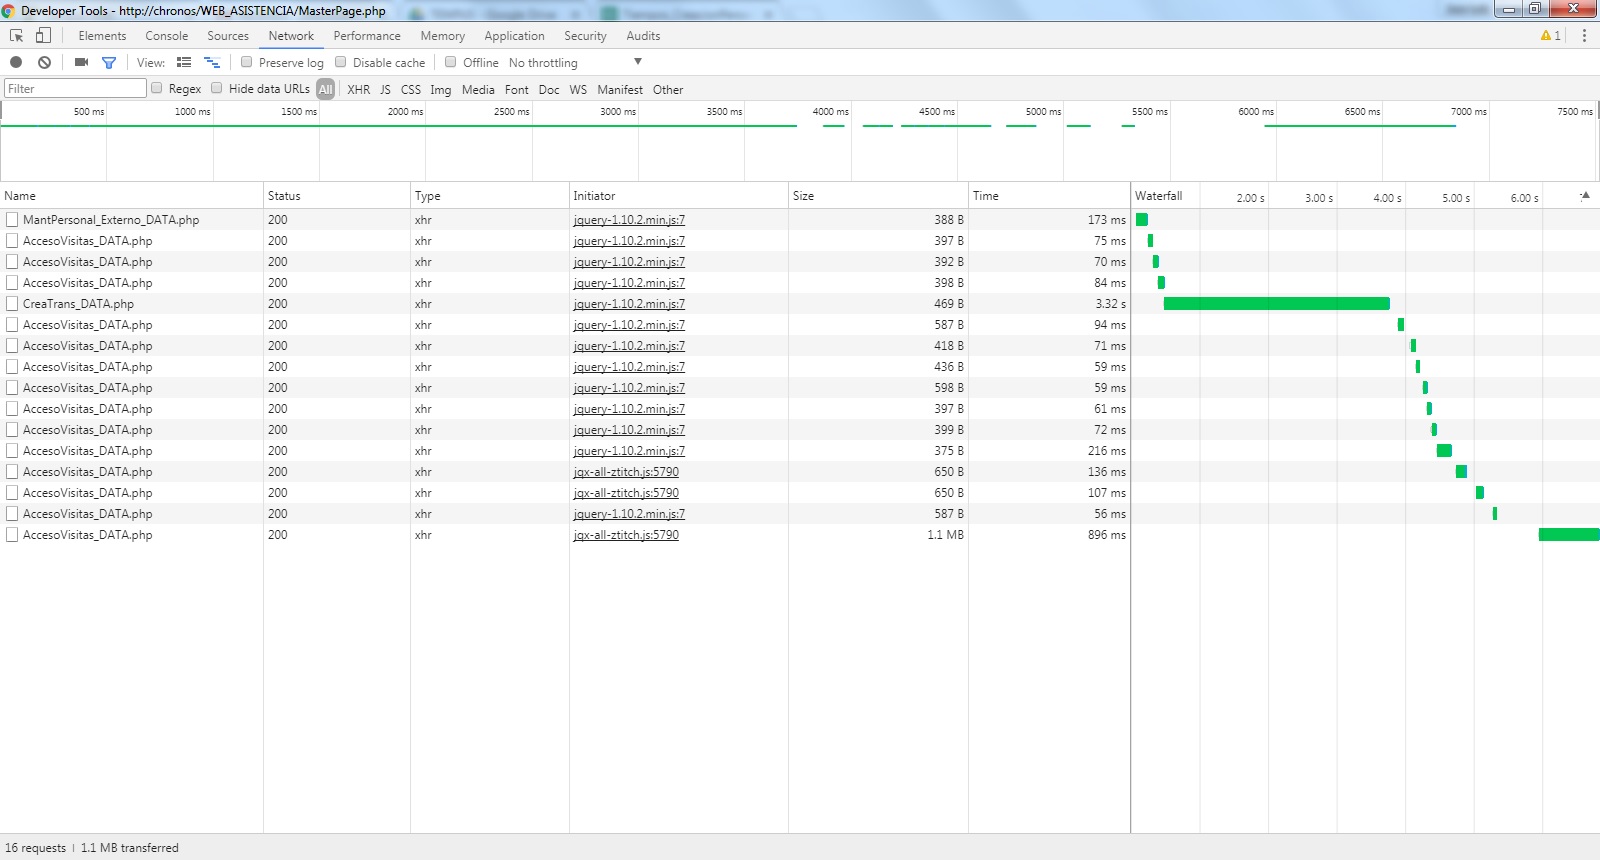The image size is (1600, 860).
Task: Open initiator link for CreaTrans_DATA.php
Action: point(629,304)
